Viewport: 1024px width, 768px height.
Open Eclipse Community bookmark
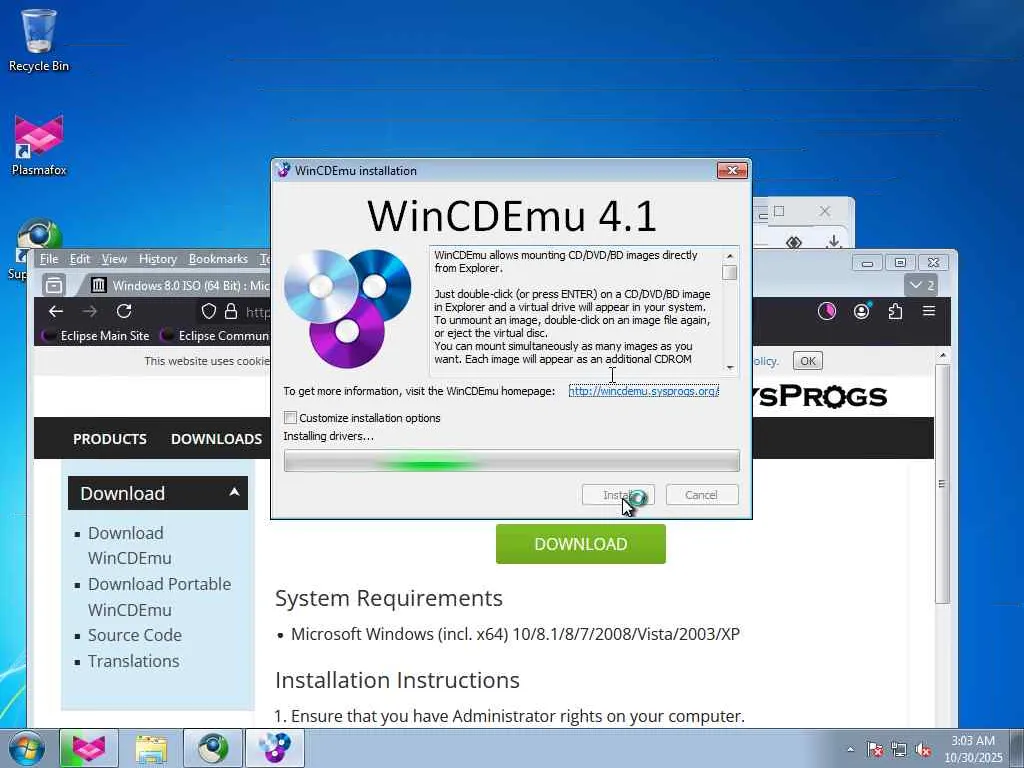(x=216, y=336)
